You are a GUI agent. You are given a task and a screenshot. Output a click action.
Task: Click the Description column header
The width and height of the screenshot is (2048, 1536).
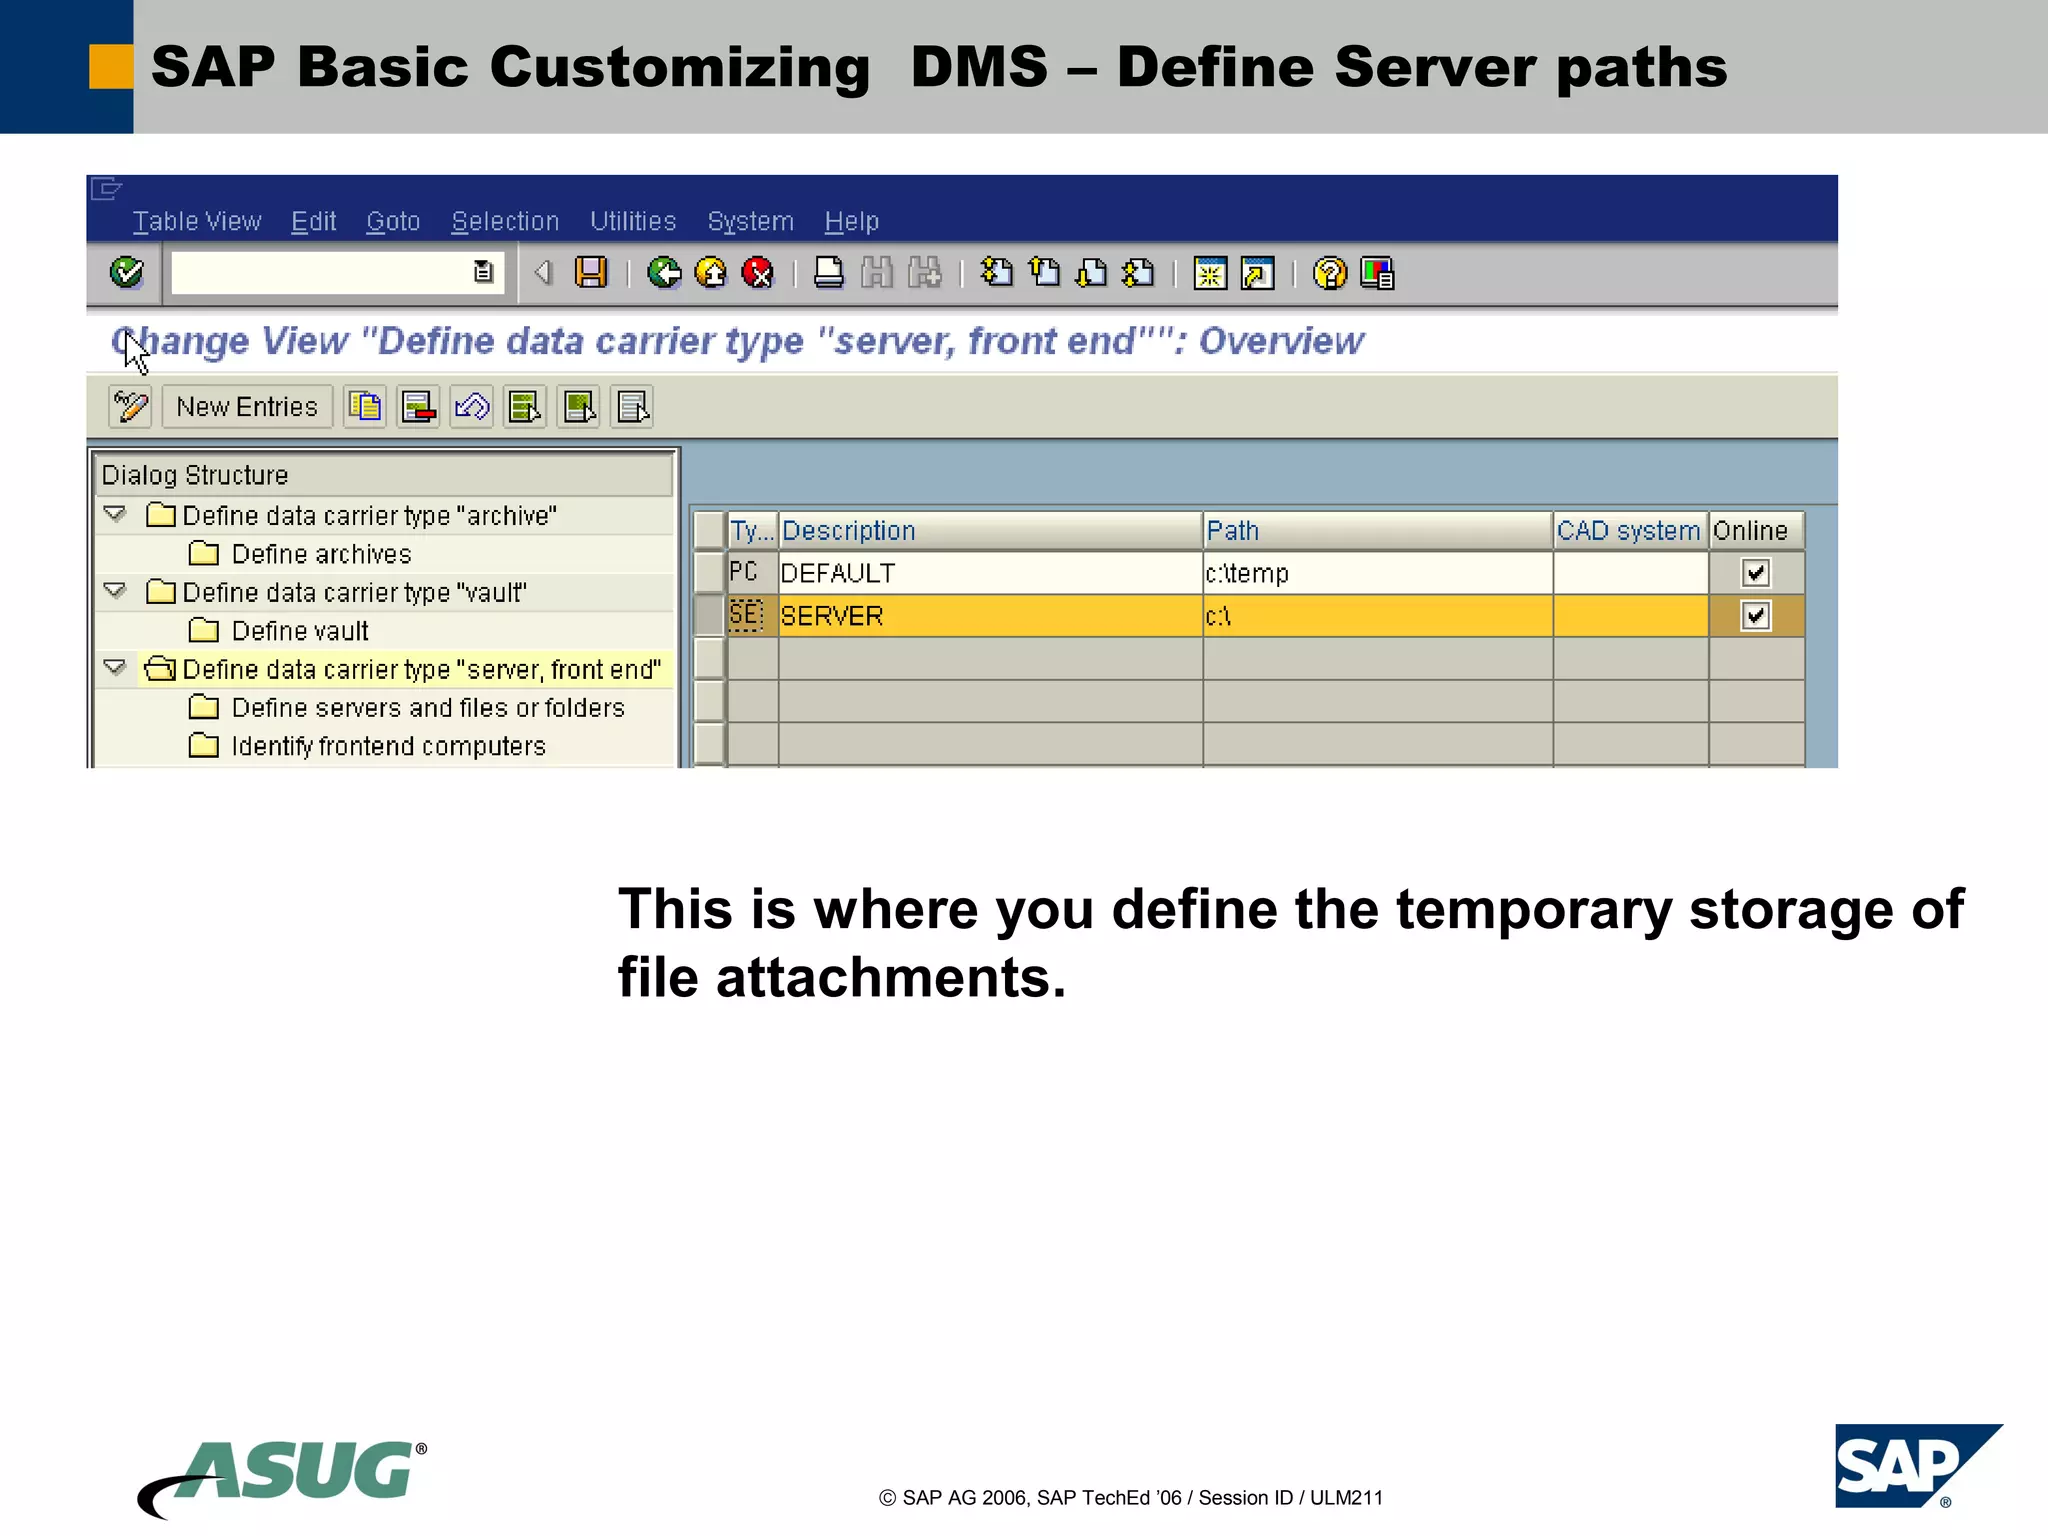990,531
